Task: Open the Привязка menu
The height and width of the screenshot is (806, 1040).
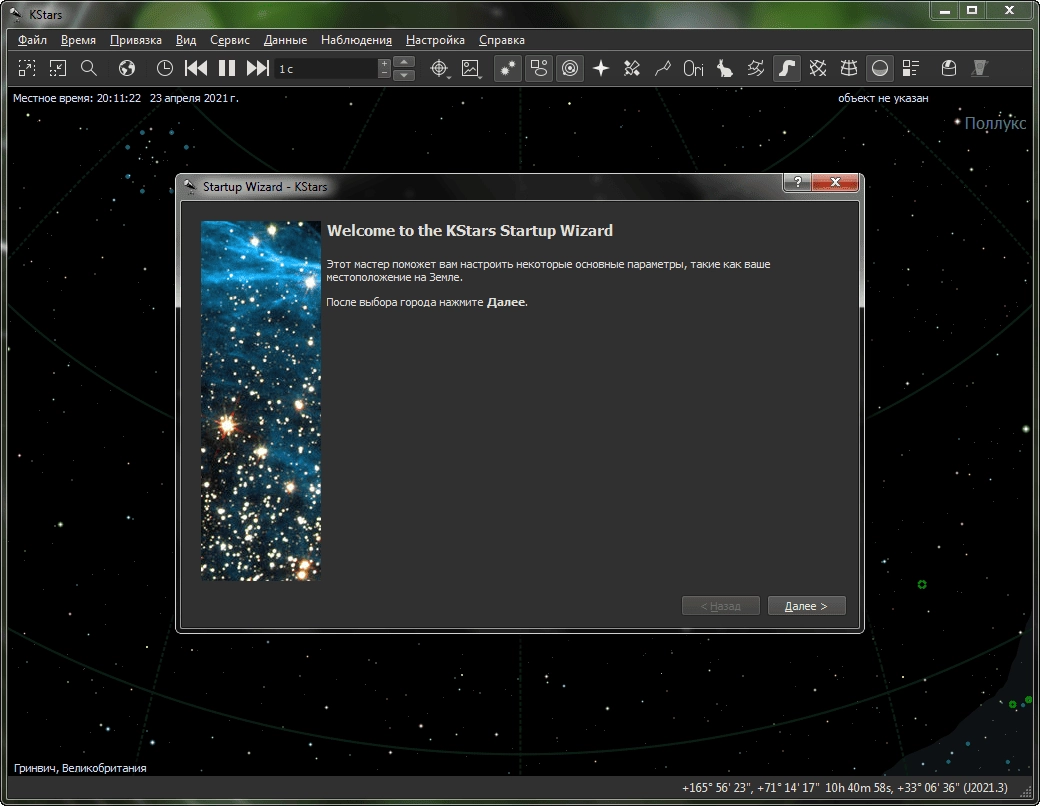Action: 136,40
